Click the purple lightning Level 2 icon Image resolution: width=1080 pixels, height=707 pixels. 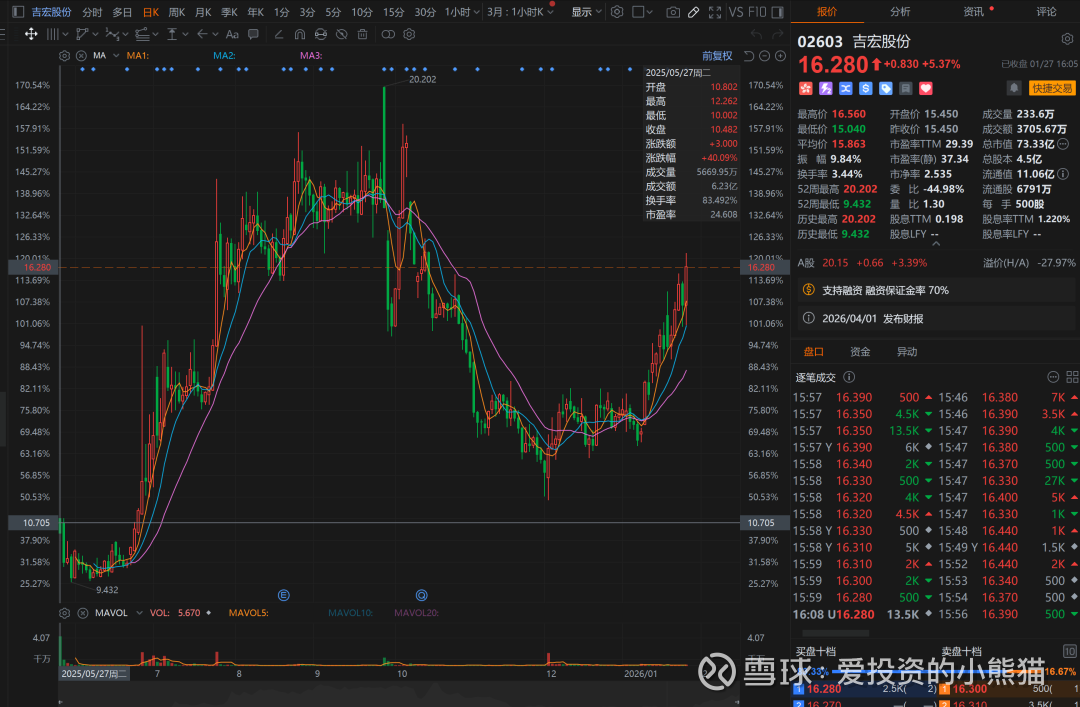[x=825, y=88]
